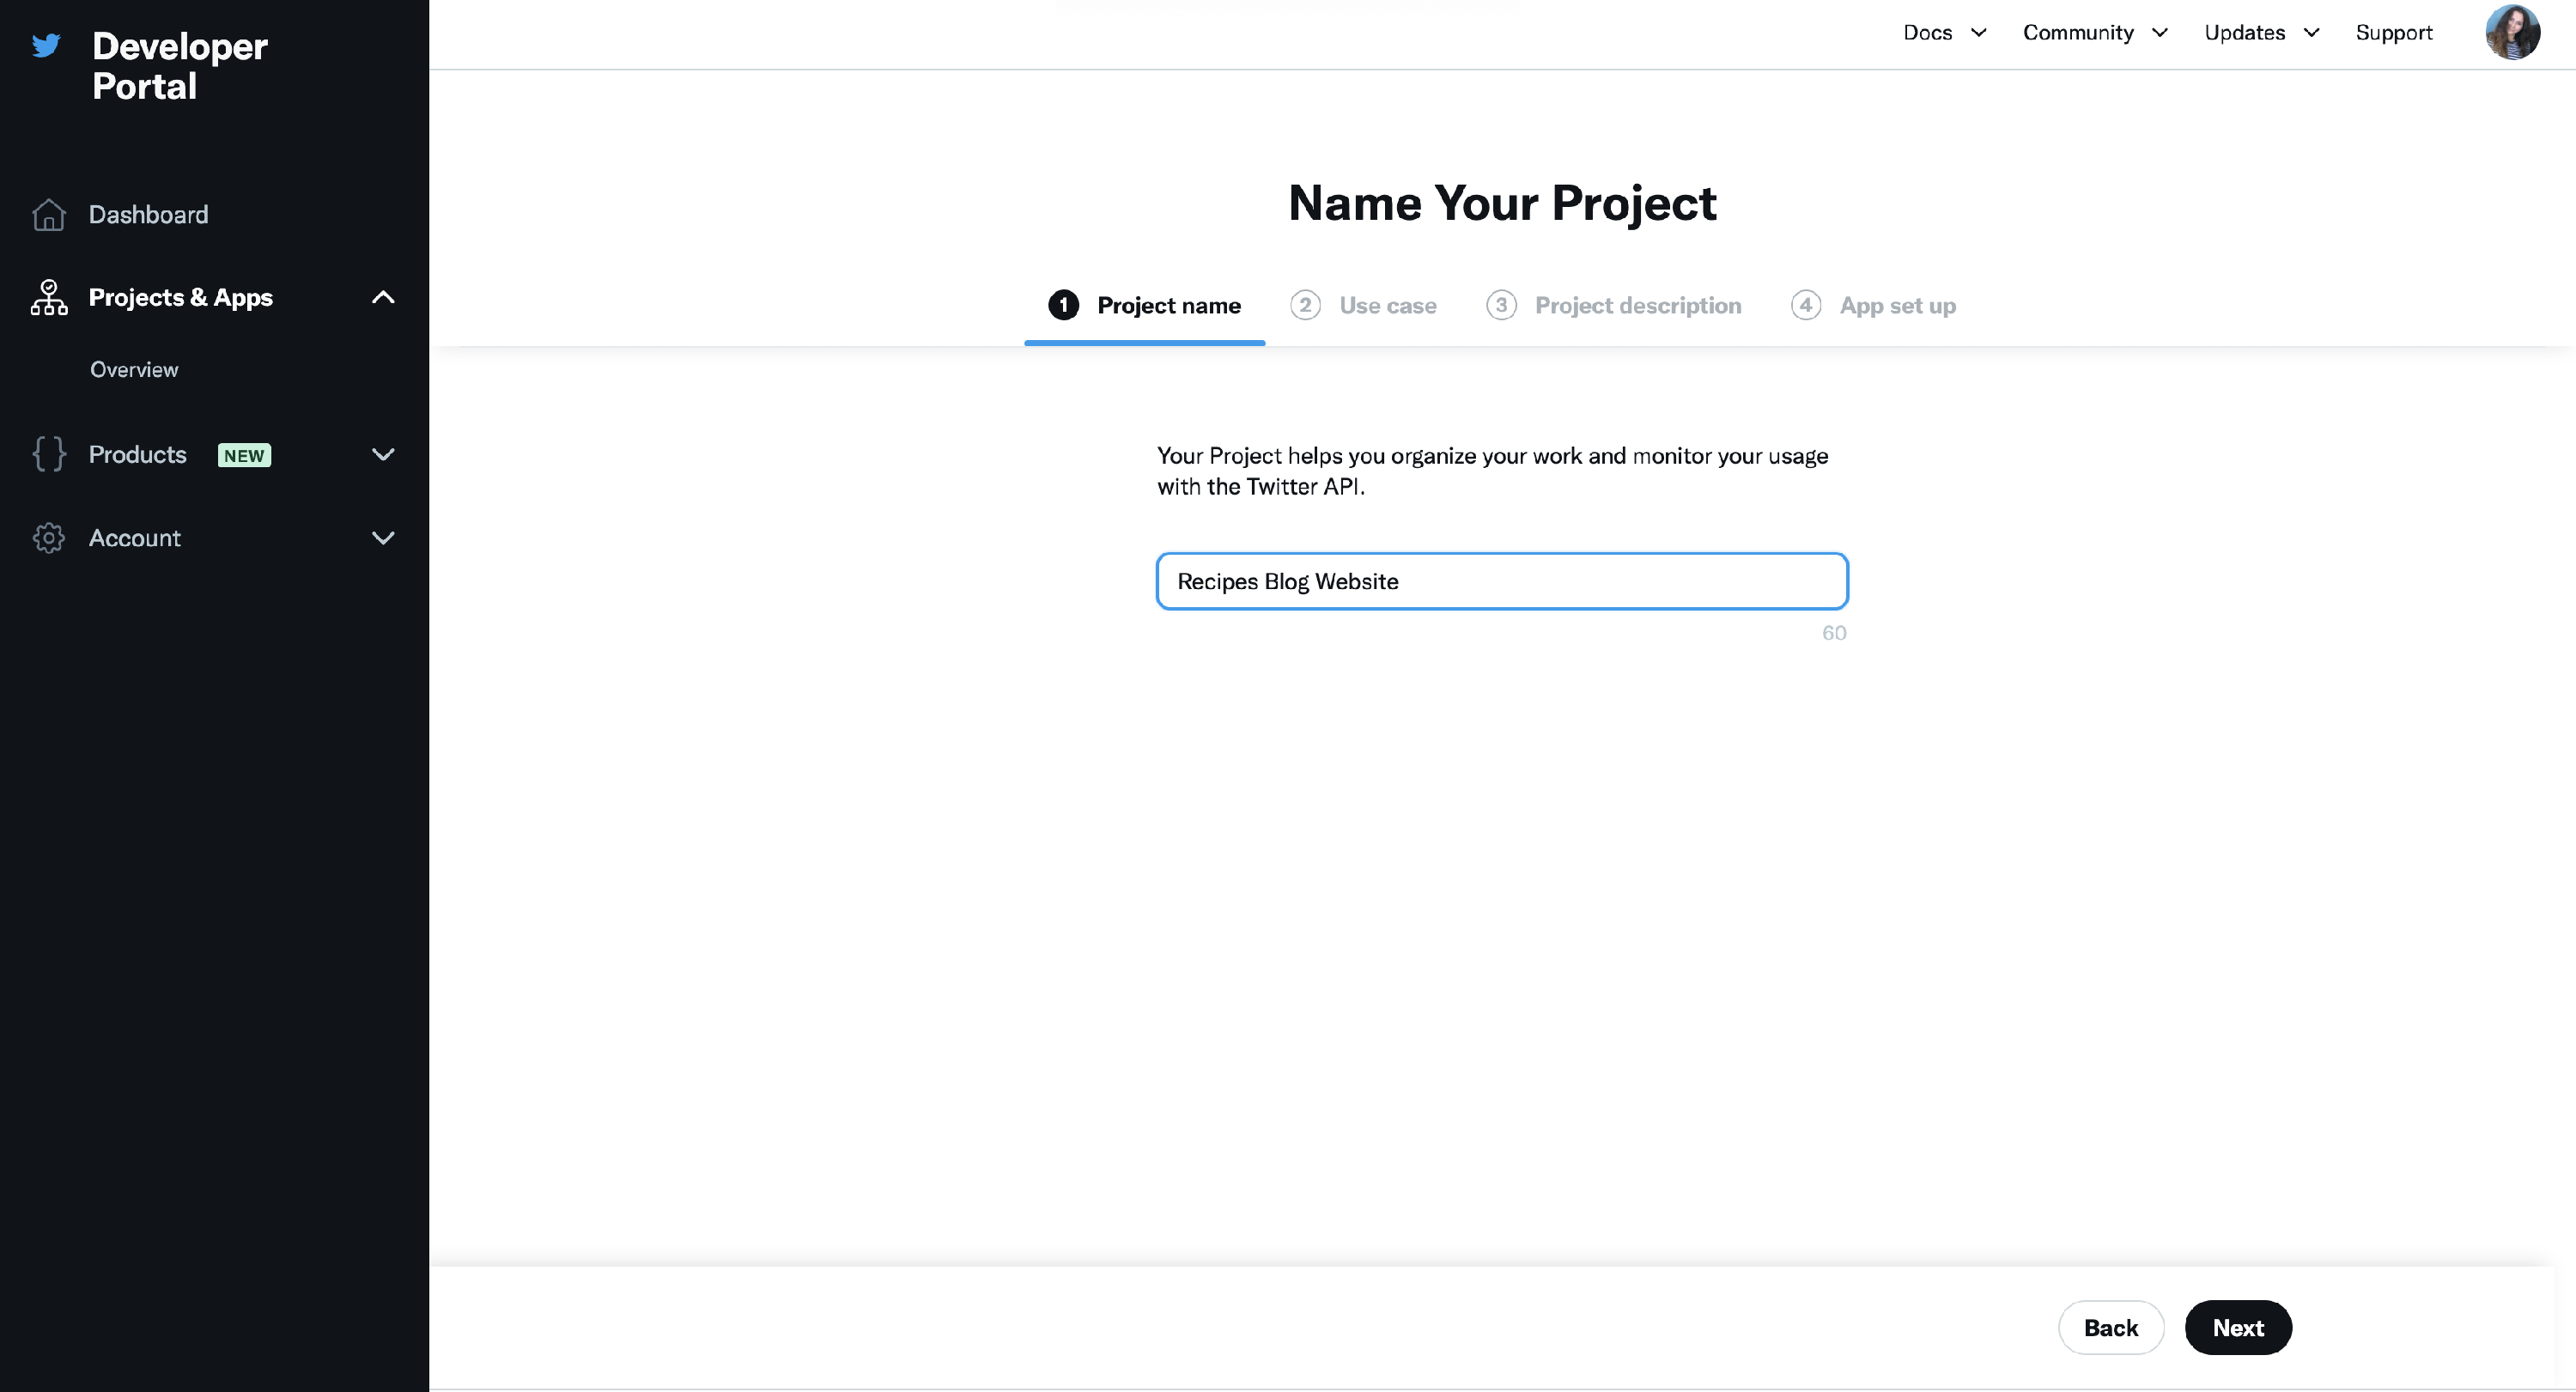This screenshot has width=2576, height=1392.
Task: Expand the Account section chevron
Action: pos(383,538)
